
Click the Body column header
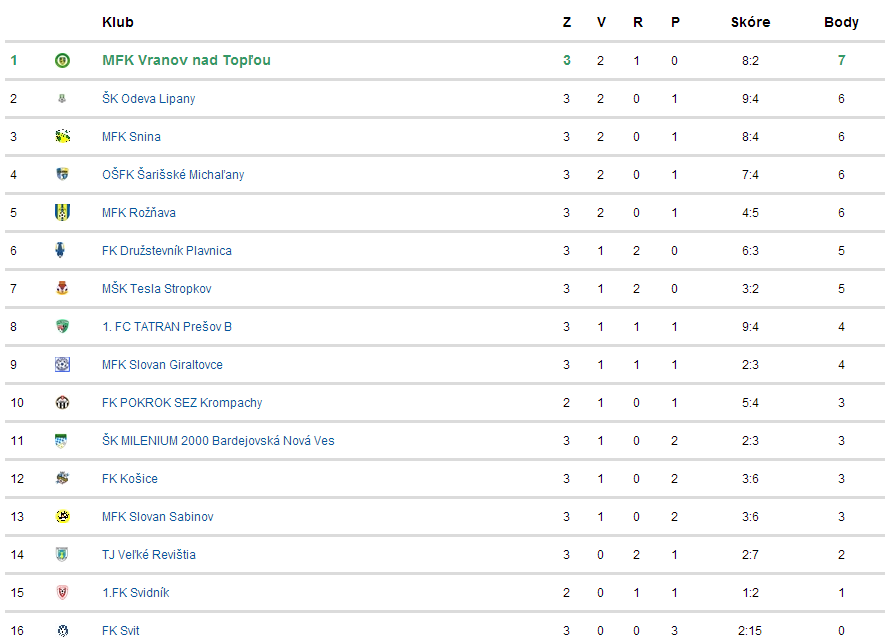(841, 22)
